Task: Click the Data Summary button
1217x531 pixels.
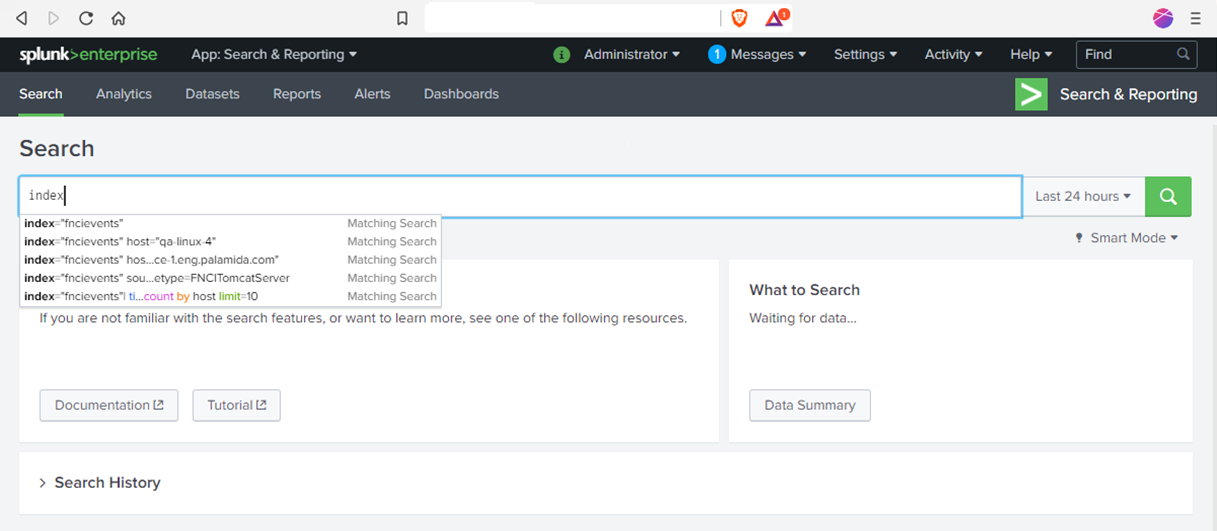Action: (x=809, y=405)
